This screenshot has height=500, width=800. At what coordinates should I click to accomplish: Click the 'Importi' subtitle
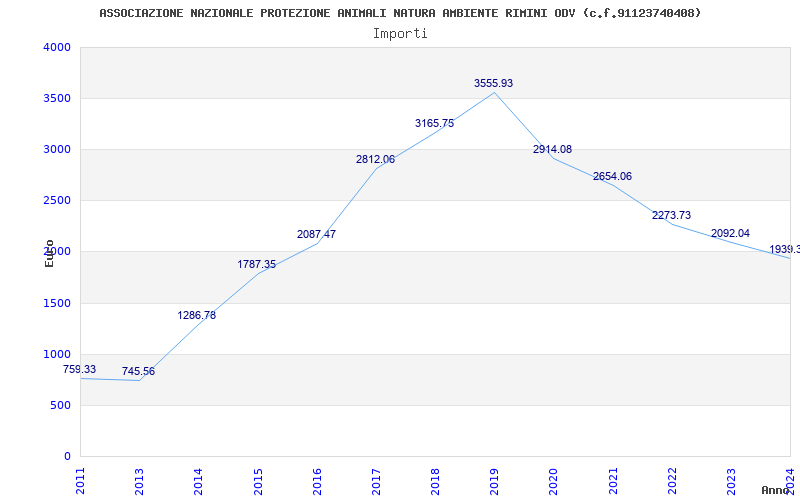[x=400, y=34]
